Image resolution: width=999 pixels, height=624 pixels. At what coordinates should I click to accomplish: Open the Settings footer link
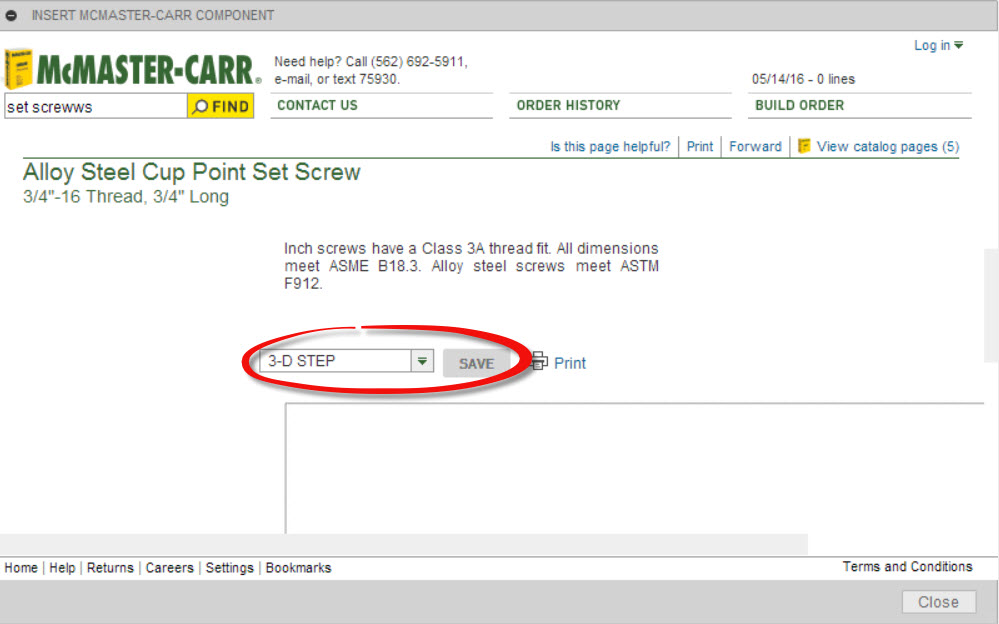coord(229,568)
